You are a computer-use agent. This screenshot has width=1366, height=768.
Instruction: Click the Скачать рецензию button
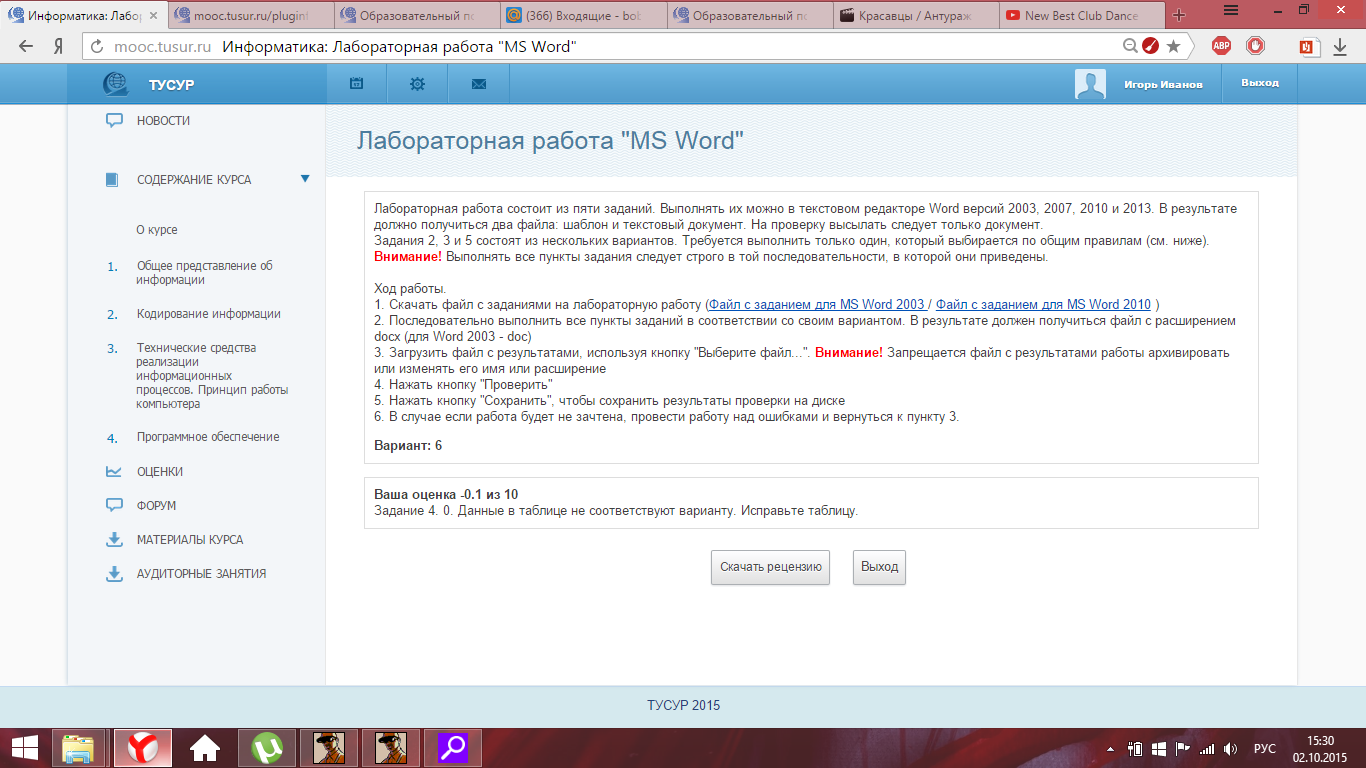coord(771,567)
